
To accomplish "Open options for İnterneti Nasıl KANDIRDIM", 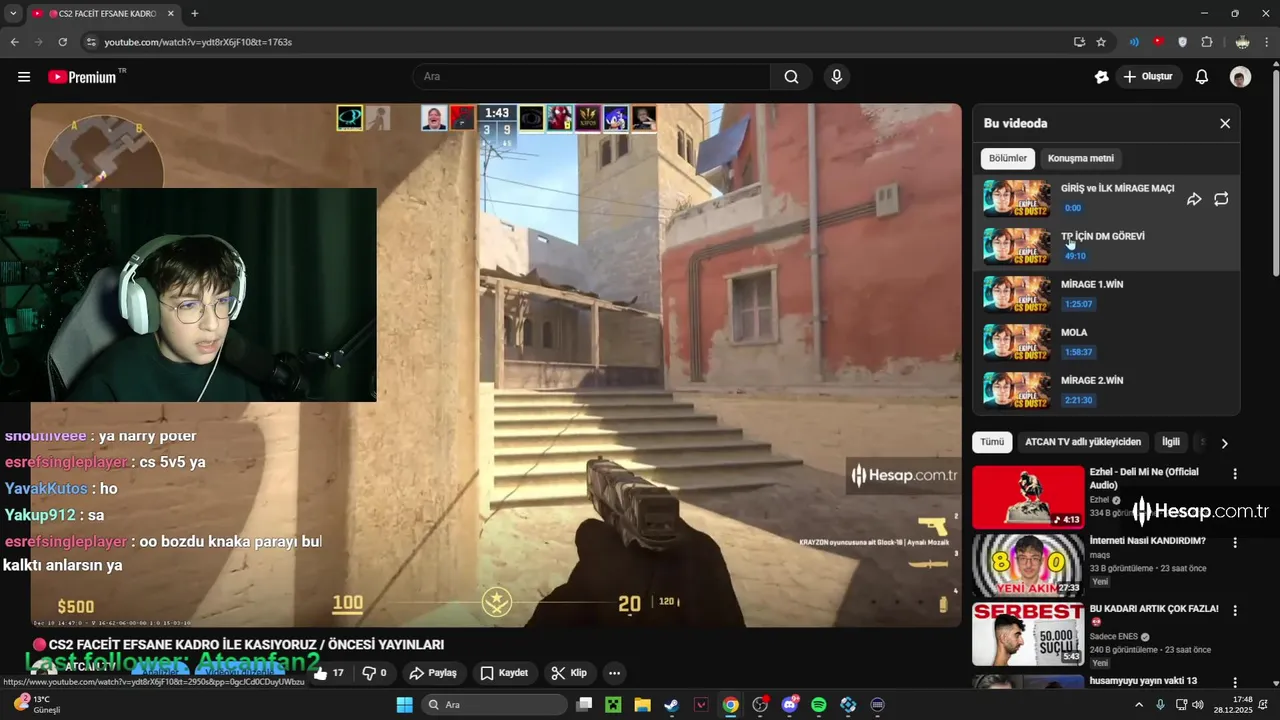I will tap(1235, 543).
